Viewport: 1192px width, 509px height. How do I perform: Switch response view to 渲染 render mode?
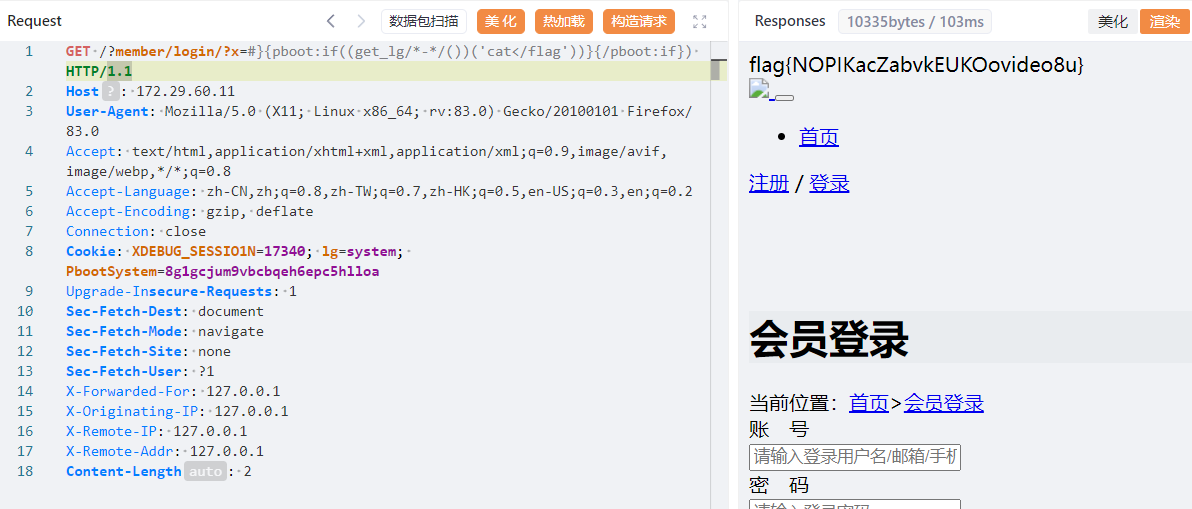point(1164,21)
